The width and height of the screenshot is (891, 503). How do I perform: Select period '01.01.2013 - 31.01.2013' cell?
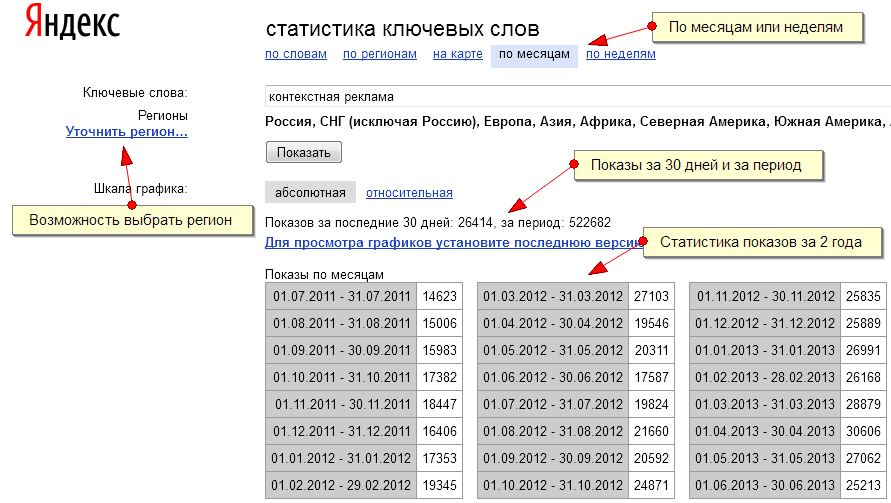tap(765, 350)
